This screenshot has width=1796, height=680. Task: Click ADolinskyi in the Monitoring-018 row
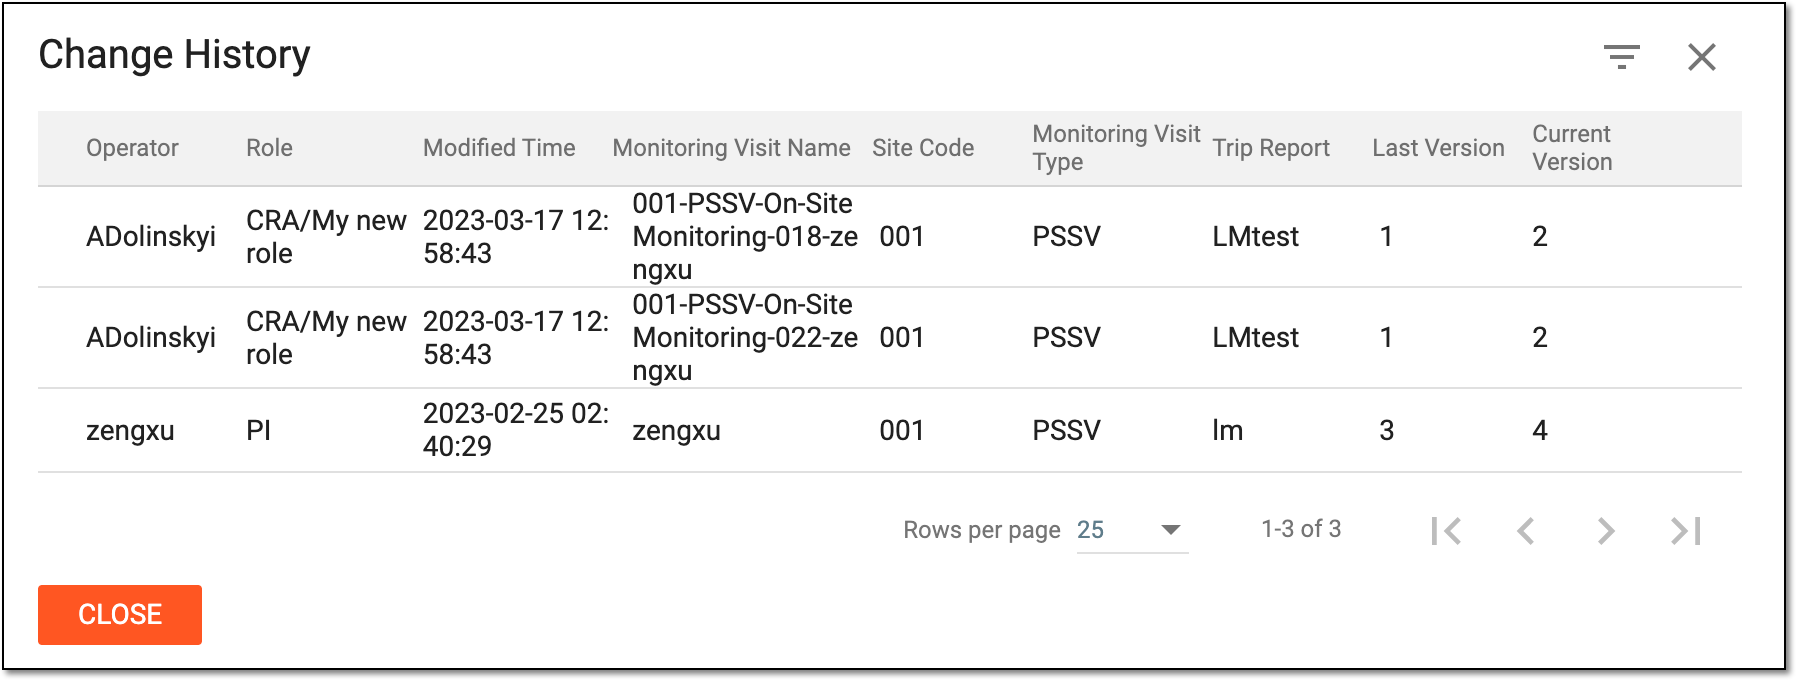point(151,237)
